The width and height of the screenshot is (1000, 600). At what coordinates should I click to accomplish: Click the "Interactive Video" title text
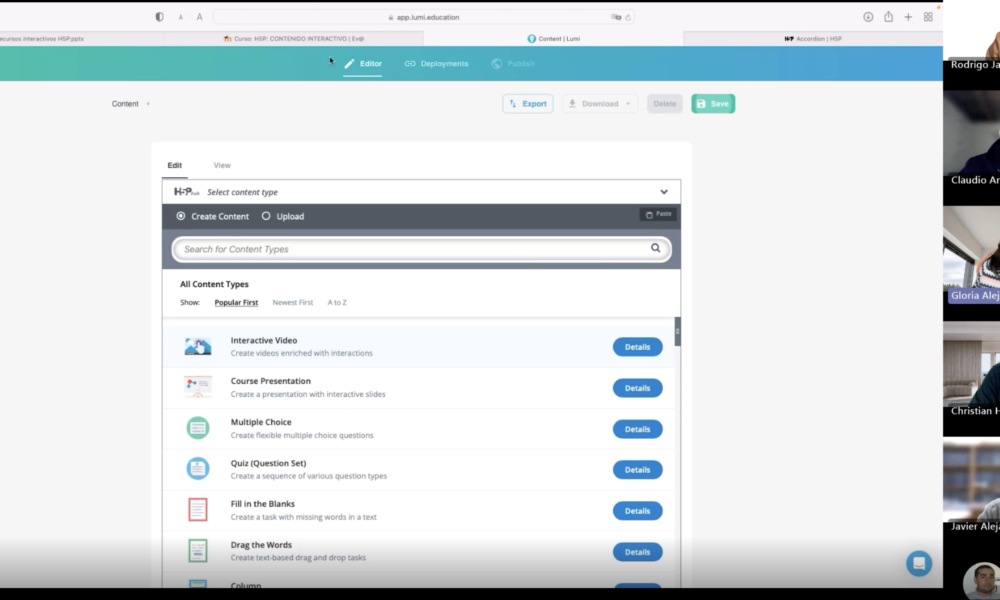pyautogui.click(x=264, y=340)
